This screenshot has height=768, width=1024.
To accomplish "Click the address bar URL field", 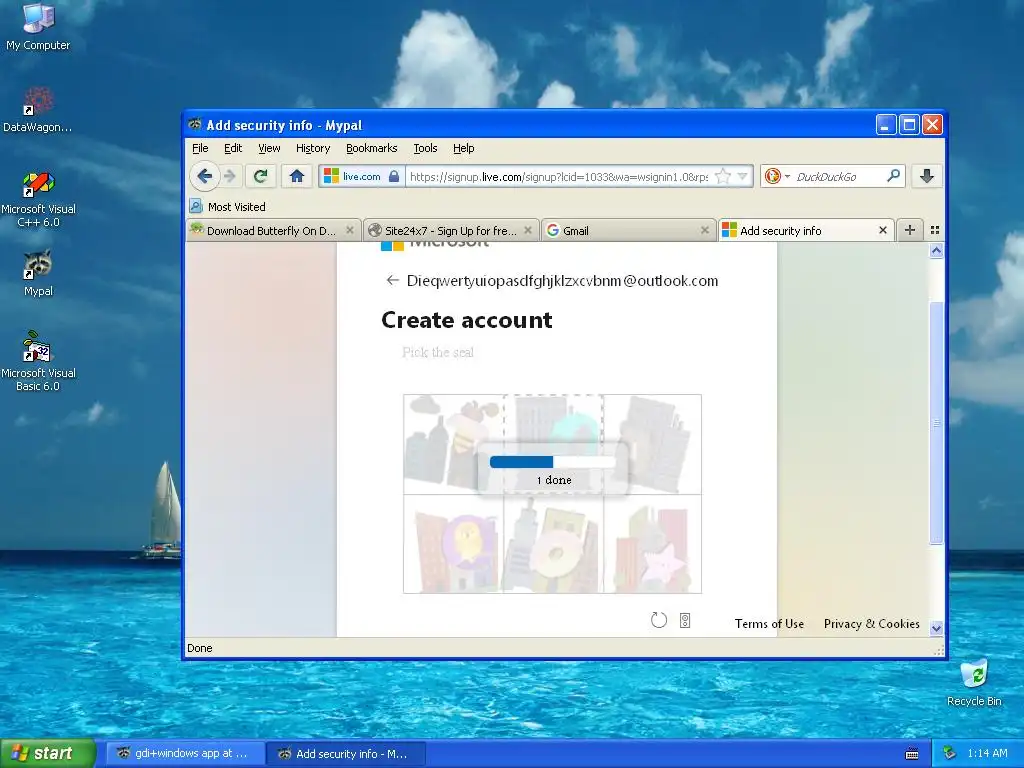I will pos(558,176).
